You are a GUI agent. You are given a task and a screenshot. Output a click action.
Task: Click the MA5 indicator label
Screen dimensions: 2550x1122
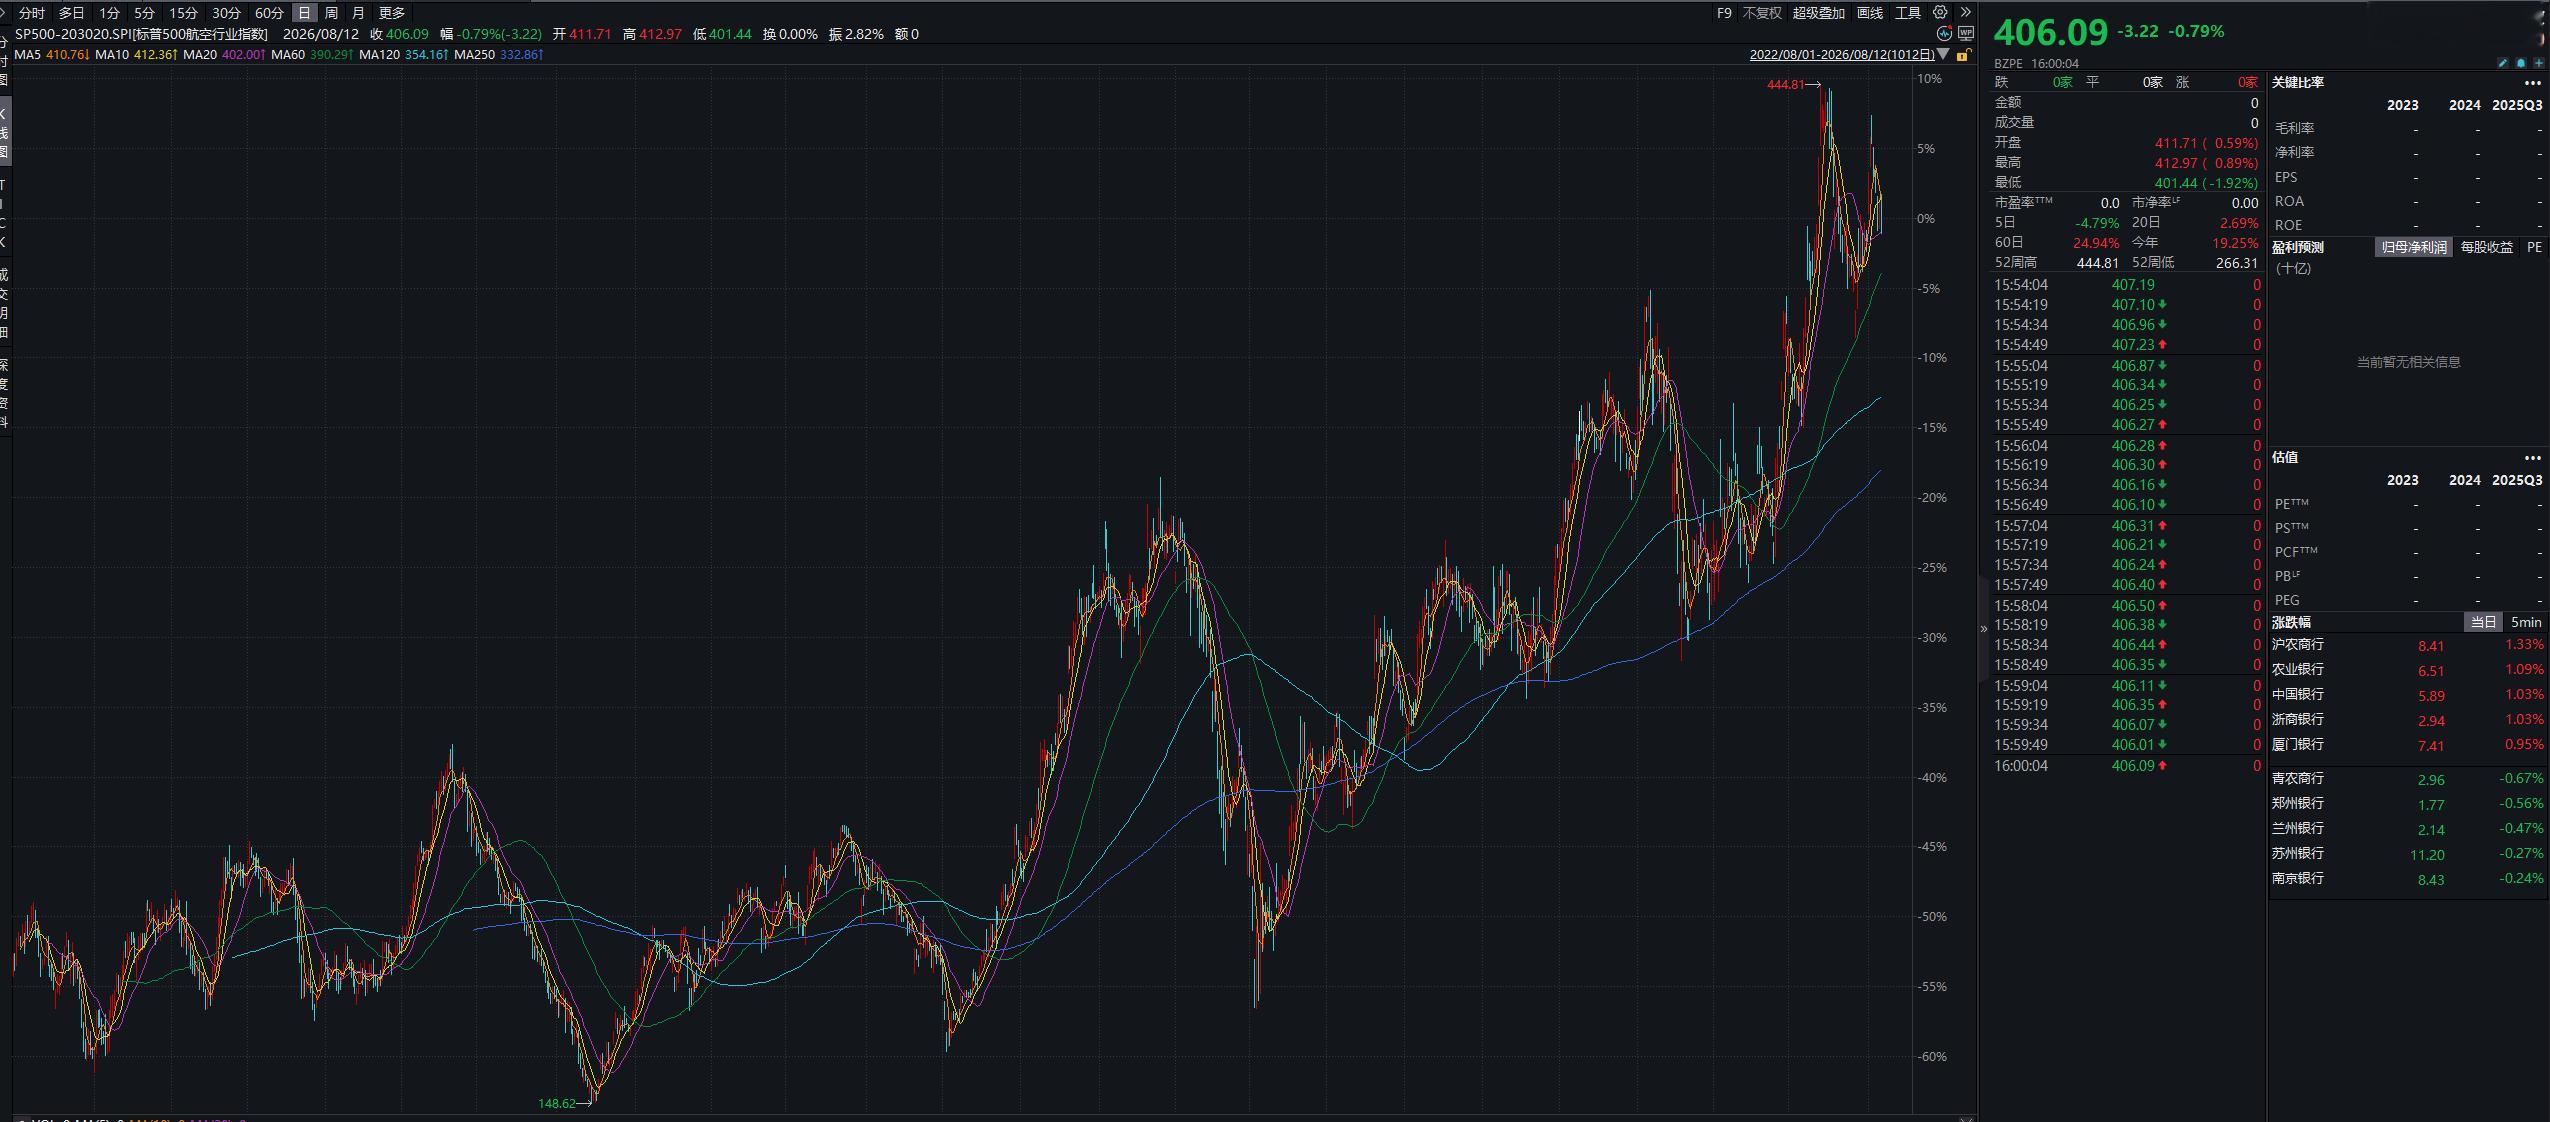[28, 54]
